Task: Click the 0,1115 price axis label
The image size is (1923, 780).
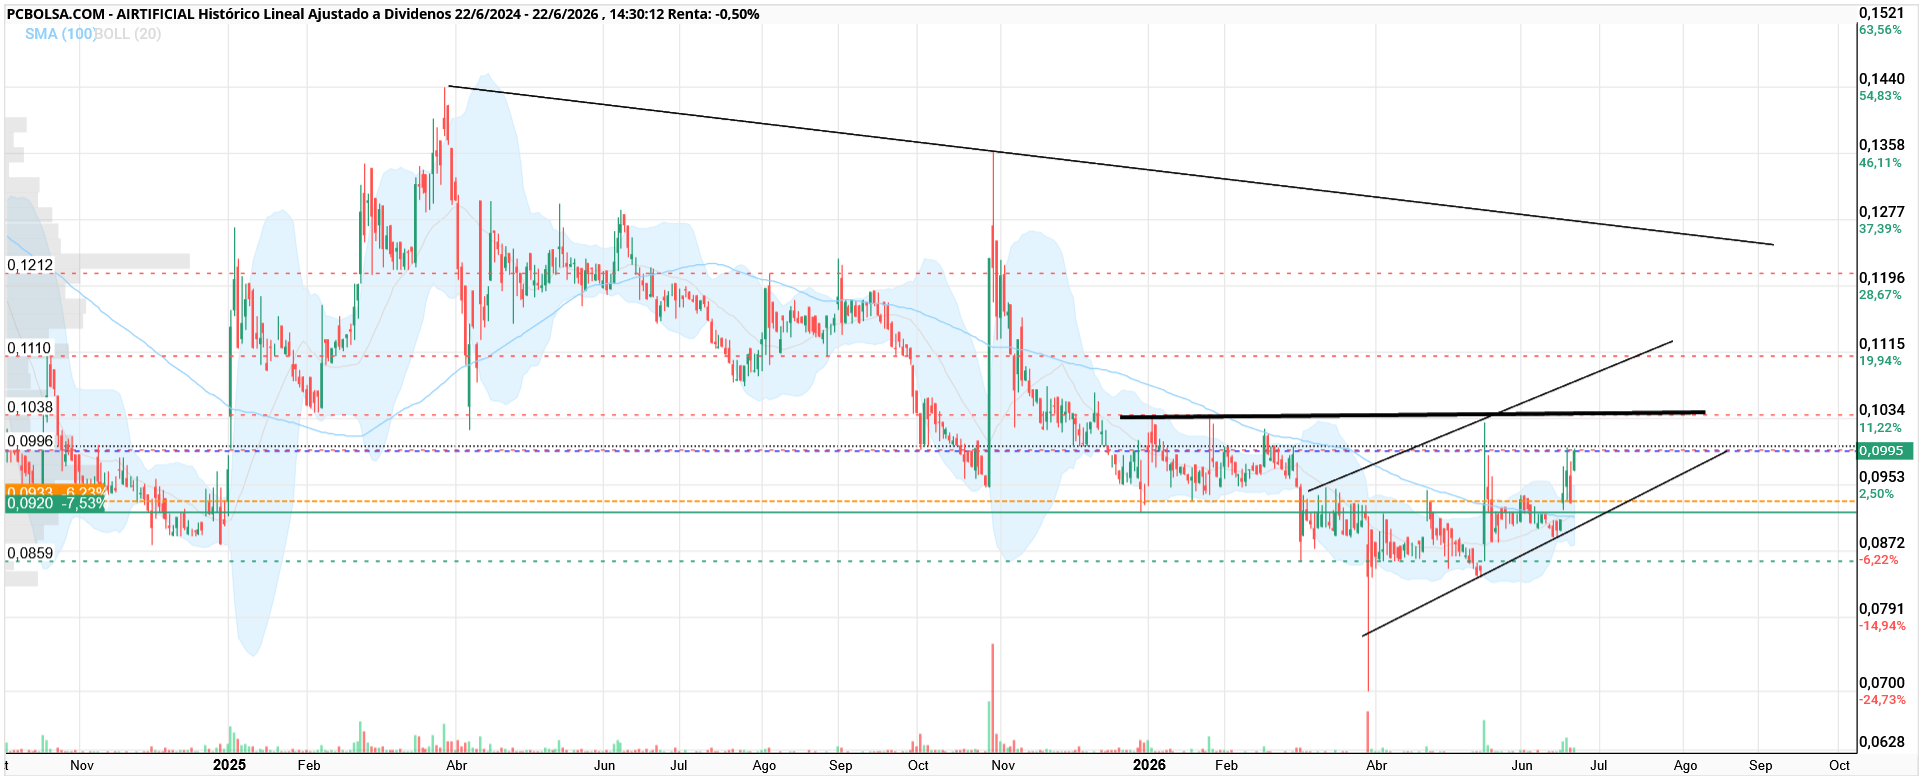Action: tap(1881, 344)
